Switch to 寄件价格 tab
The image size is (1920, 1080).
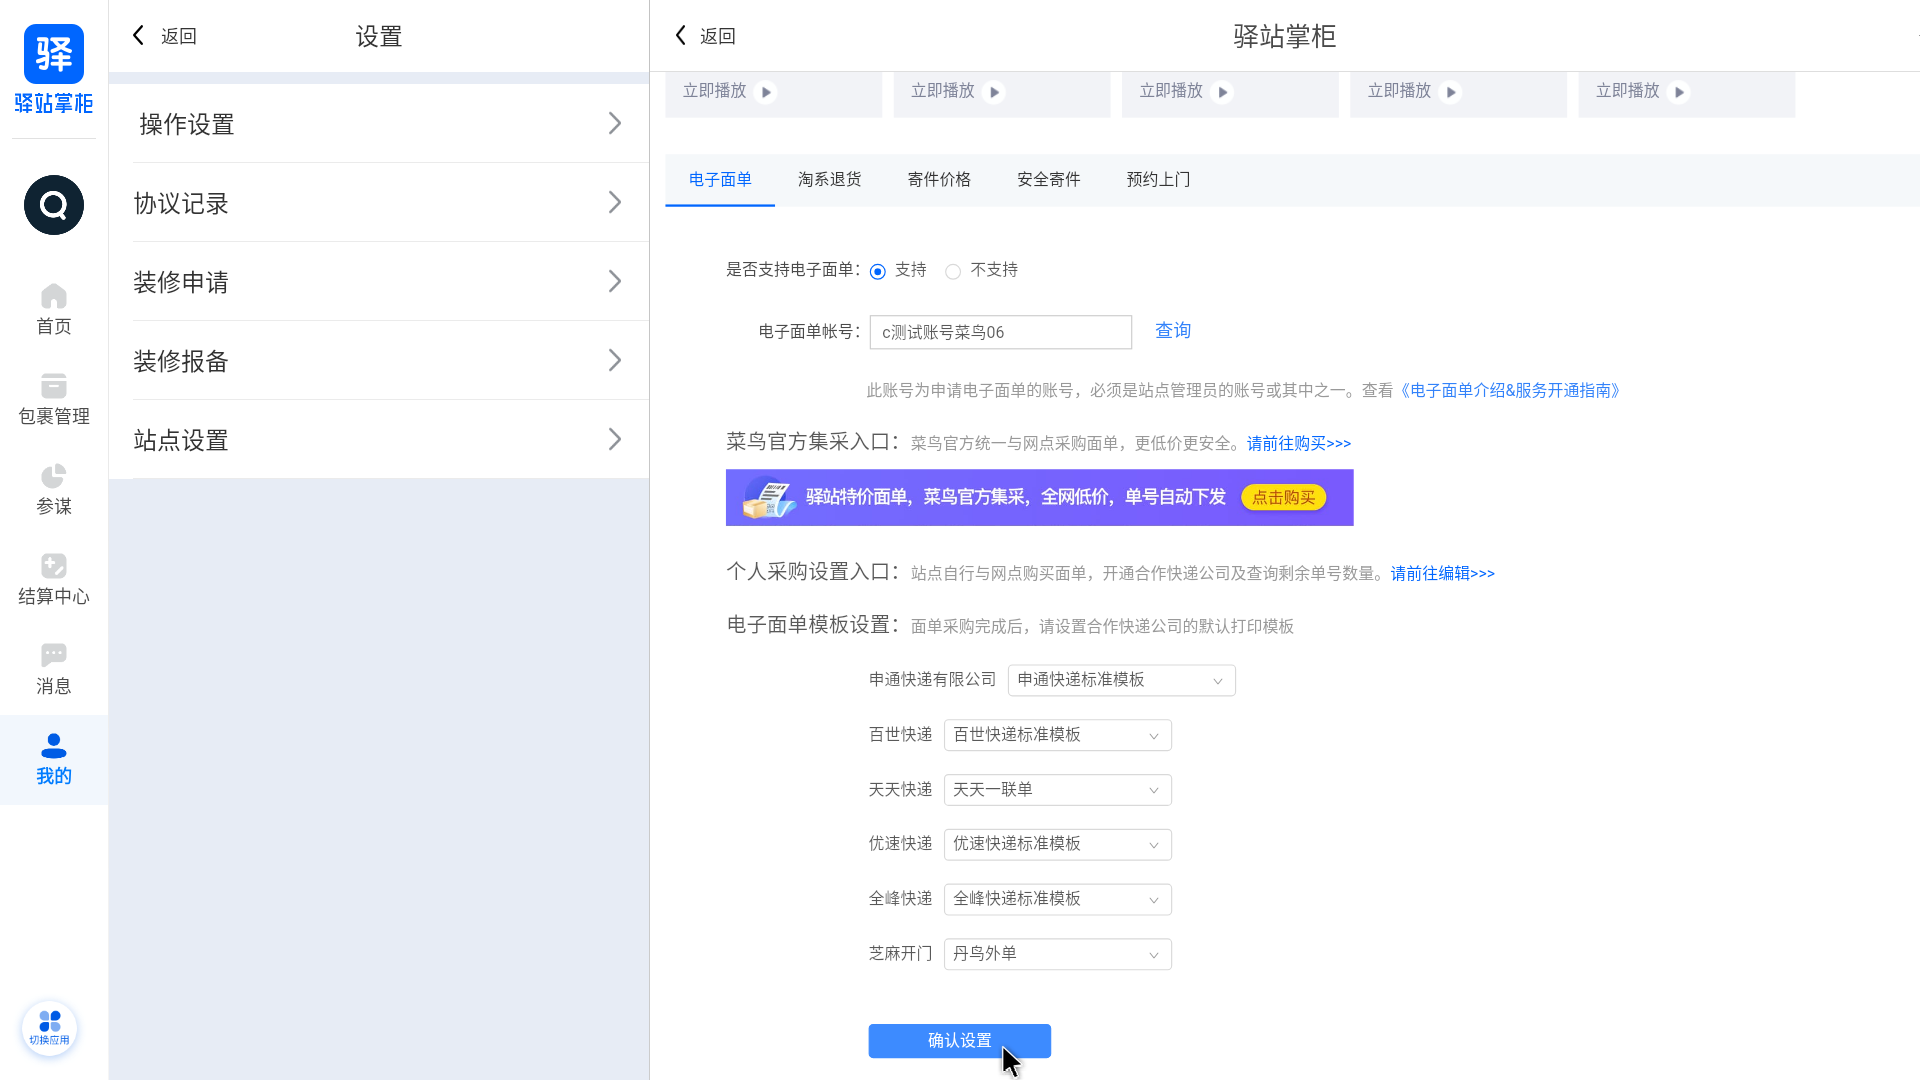click(939, 180)
